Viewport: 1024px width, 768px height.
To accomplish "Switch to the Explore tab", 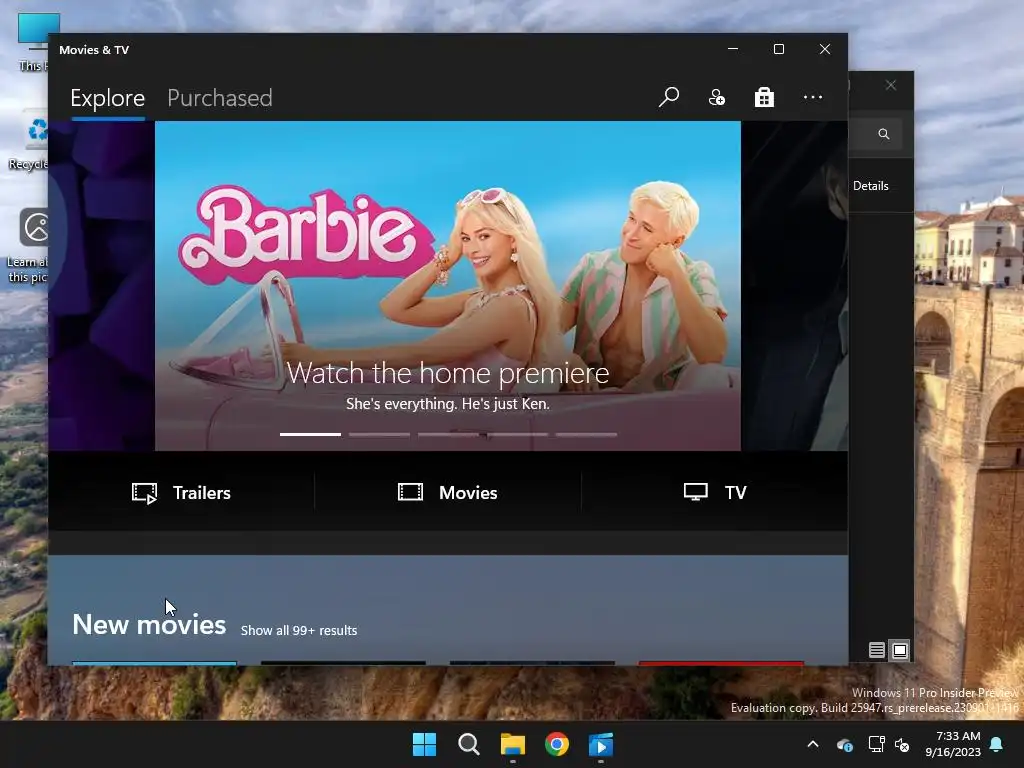I will pyautogui.click(x=108, y=98).
